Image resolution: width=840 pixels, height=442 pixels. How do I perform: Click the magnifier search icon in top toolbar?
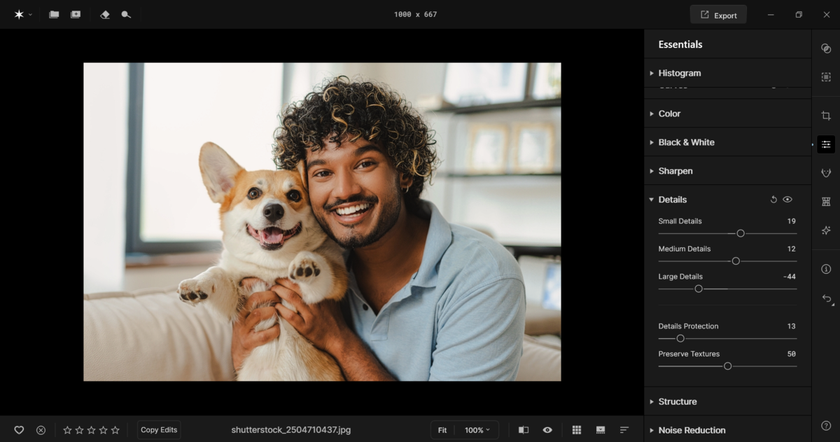[x=126, y=15]
